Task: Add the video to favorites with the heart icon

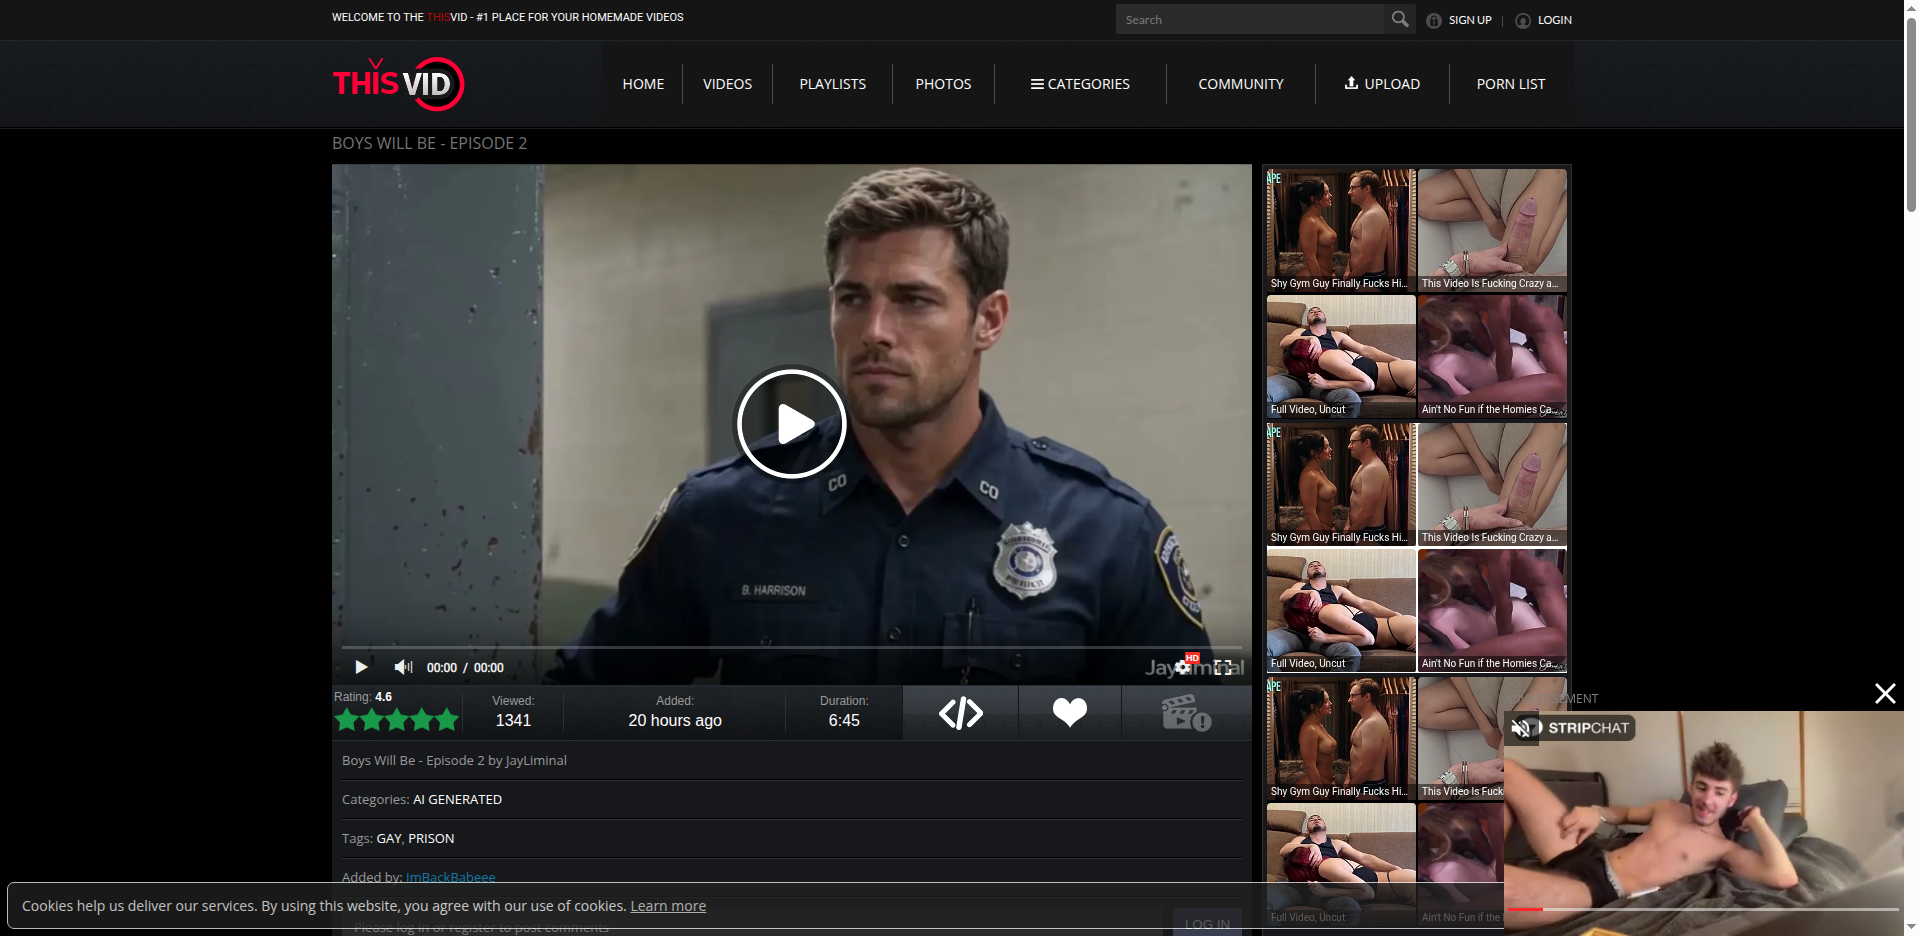Action: pyautogui.click(x=1069, y=713)
